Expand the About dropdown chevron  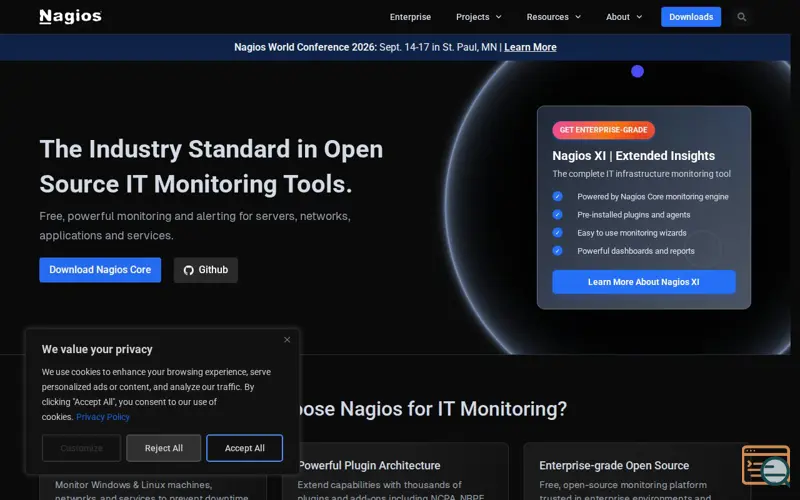(x=639, y=17)
